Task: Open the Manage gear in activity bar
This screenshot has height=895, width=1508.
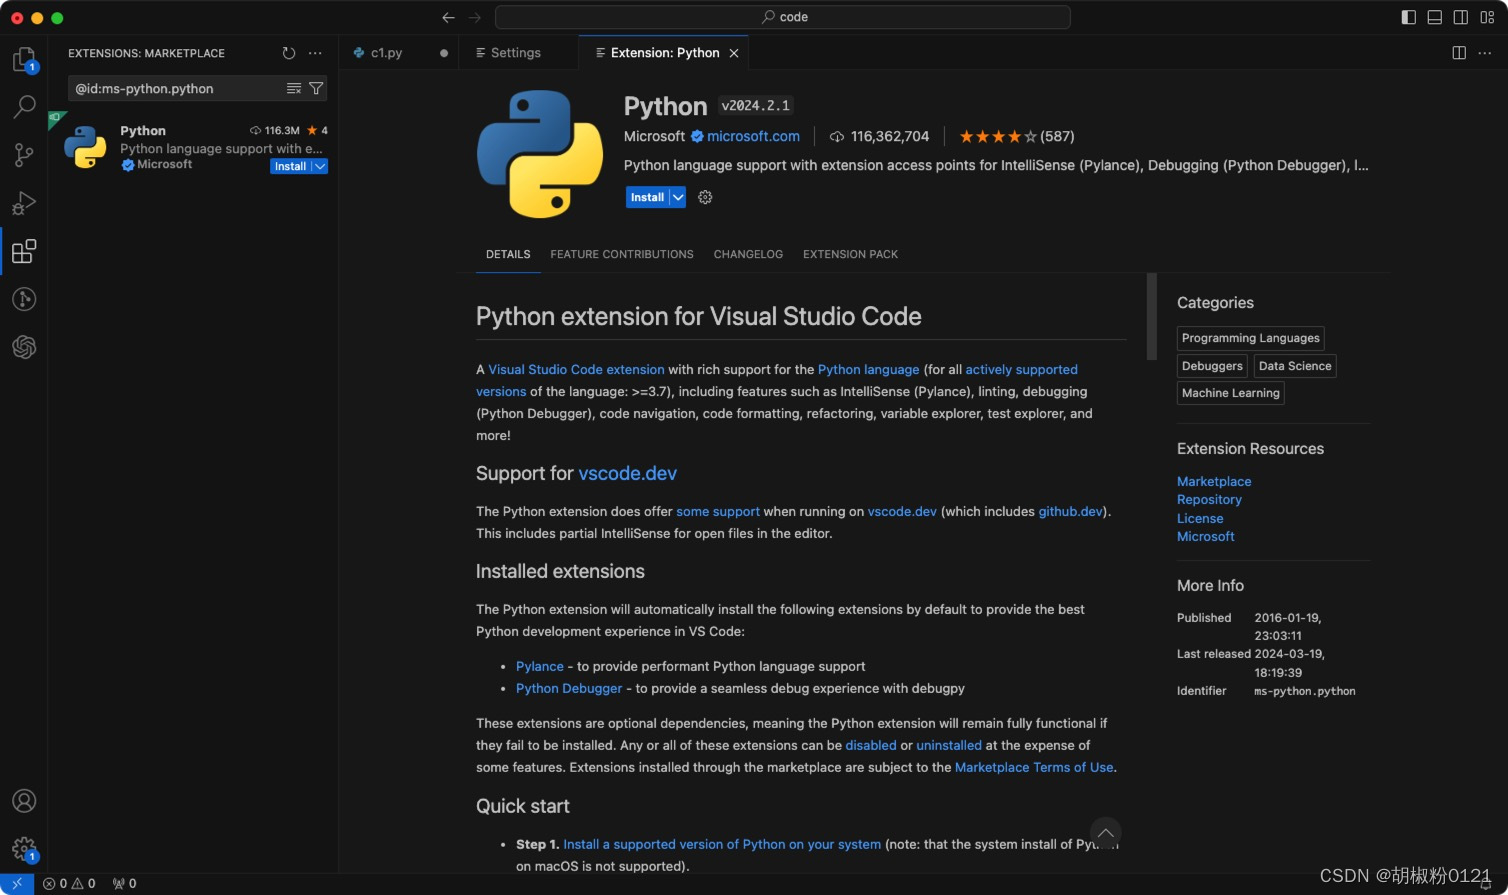Action: [24, 850]
